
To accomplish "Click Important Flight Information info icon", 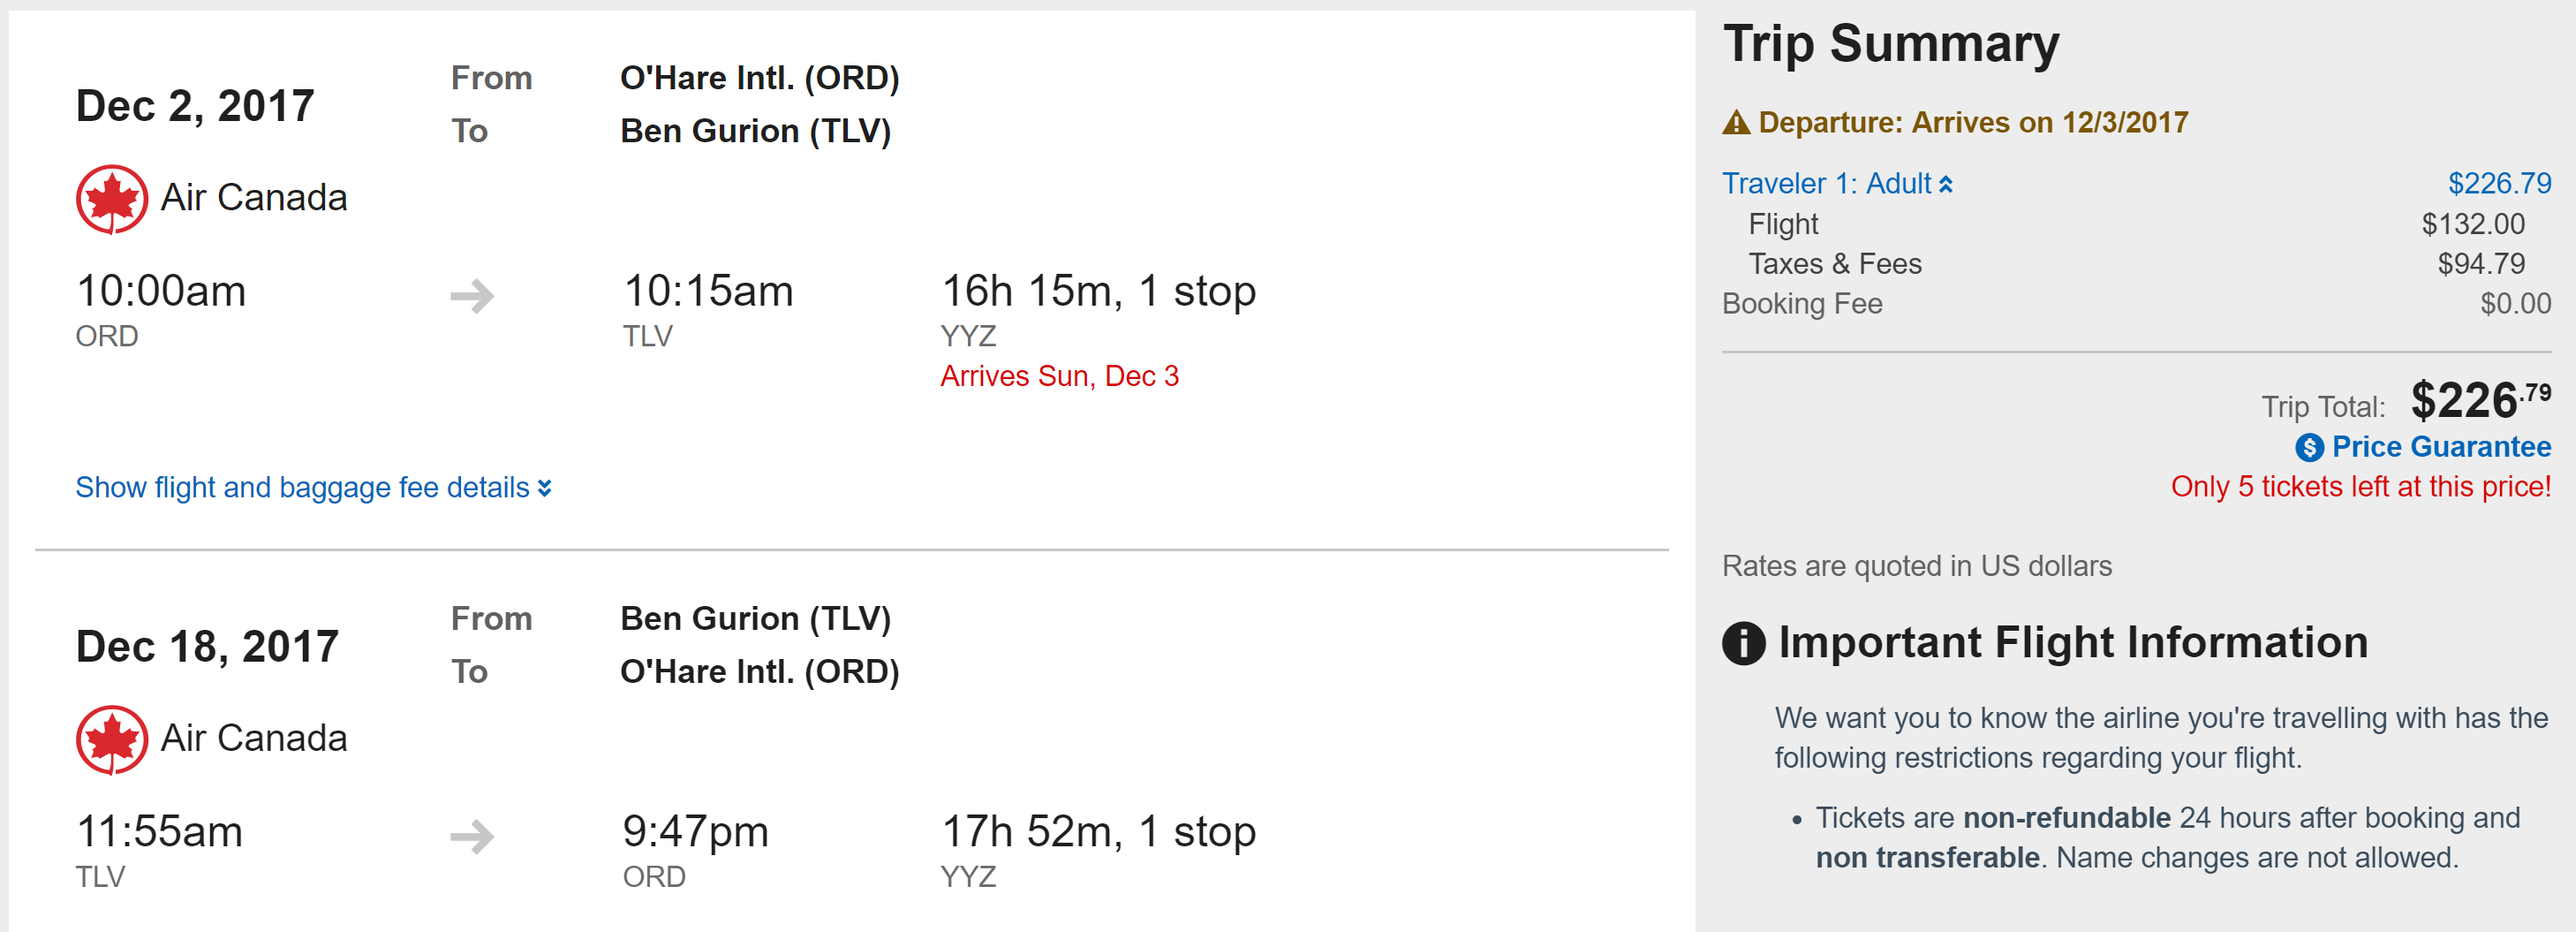I will coord(1743,643).
